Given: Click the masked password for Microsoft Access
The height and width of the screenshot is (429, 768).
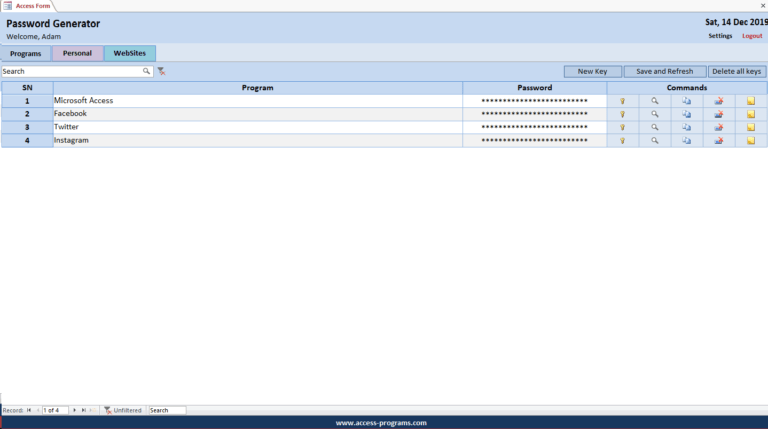Looking at the screenshot, I should [x=534, y=101].
